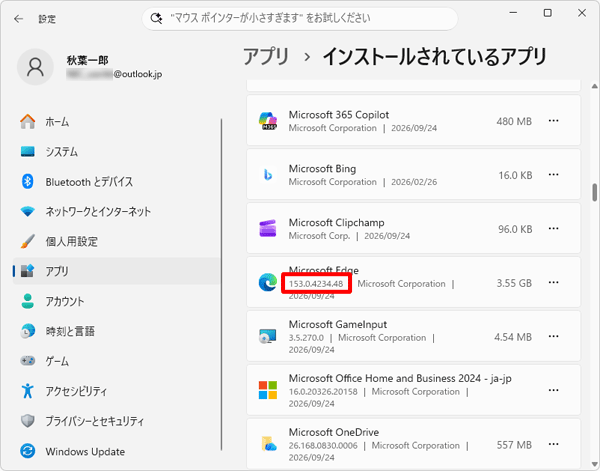Click the Apps icon in sidebar
The width and height of the screenshot is (600, 471).
pyautogui.click(x=28, y=271)
